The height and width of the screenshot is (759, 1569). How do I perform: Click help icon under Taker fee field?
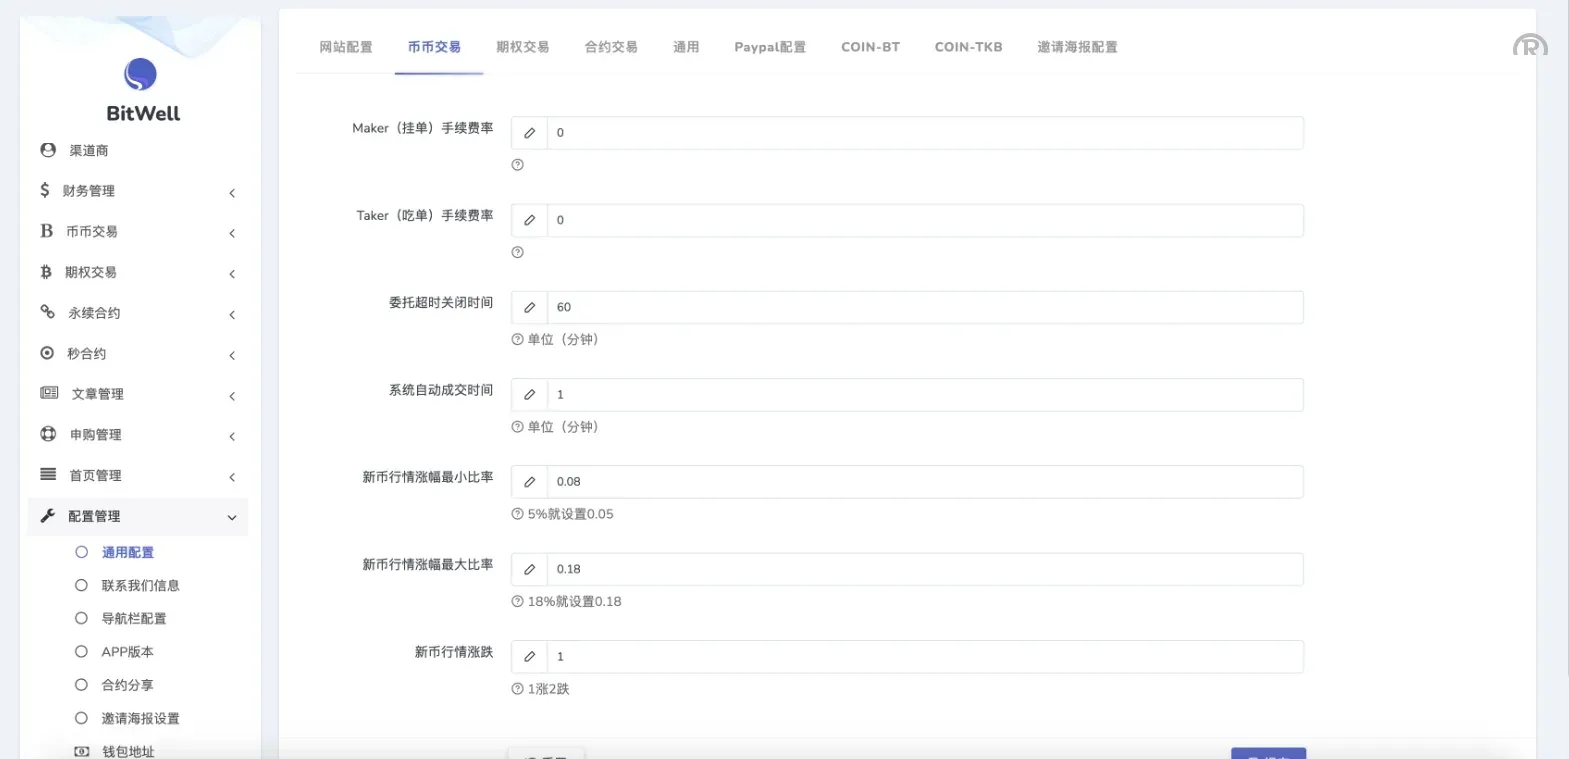click(518, 252)
